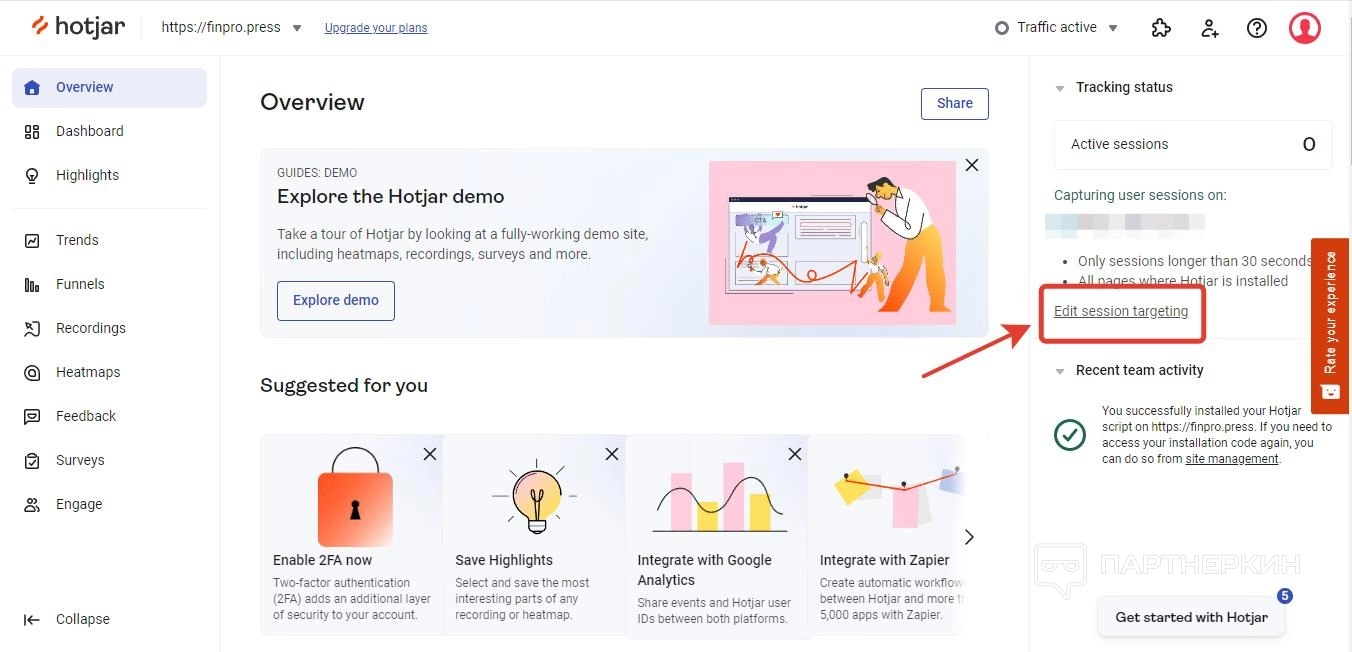Screen dimensions: 1352x652
Task: Click the next arrow in suggestions carousel
Action: point(968,537)
